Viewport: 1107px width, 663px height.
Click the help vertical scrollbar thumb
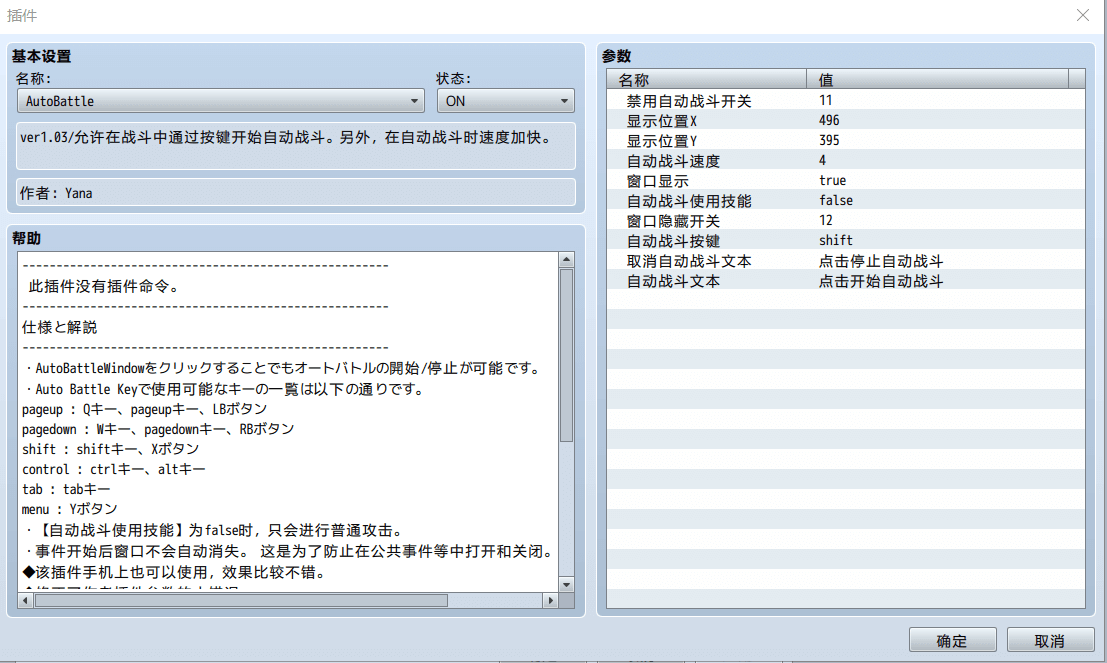point(566,355)
